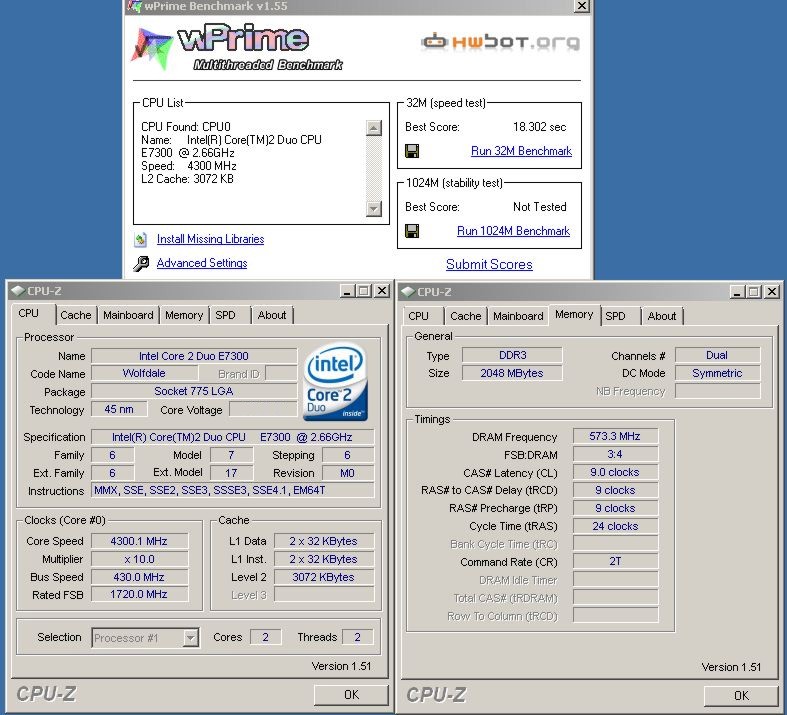This screenshot has width=787, height=715.
Task: Click the wPrime title bar app icon
Action: click(135, 6)
